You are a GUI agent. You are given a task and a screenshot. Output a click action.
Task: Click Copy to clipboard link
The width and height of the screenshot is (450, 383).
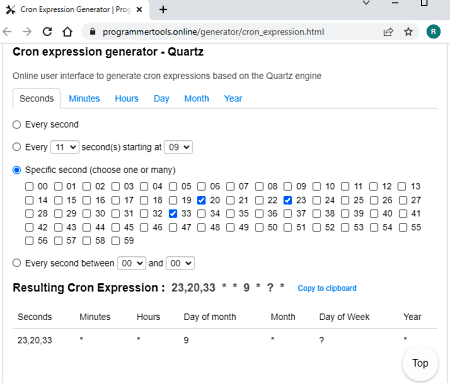(x=327, y=288)
